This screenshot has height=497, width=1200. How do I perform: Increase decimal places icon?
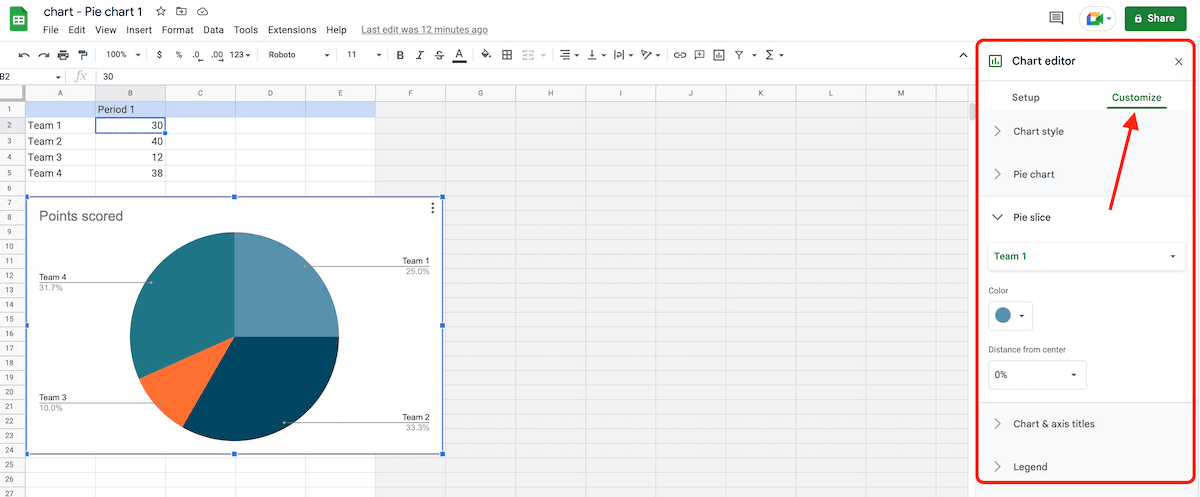click(x=217, y=55)
